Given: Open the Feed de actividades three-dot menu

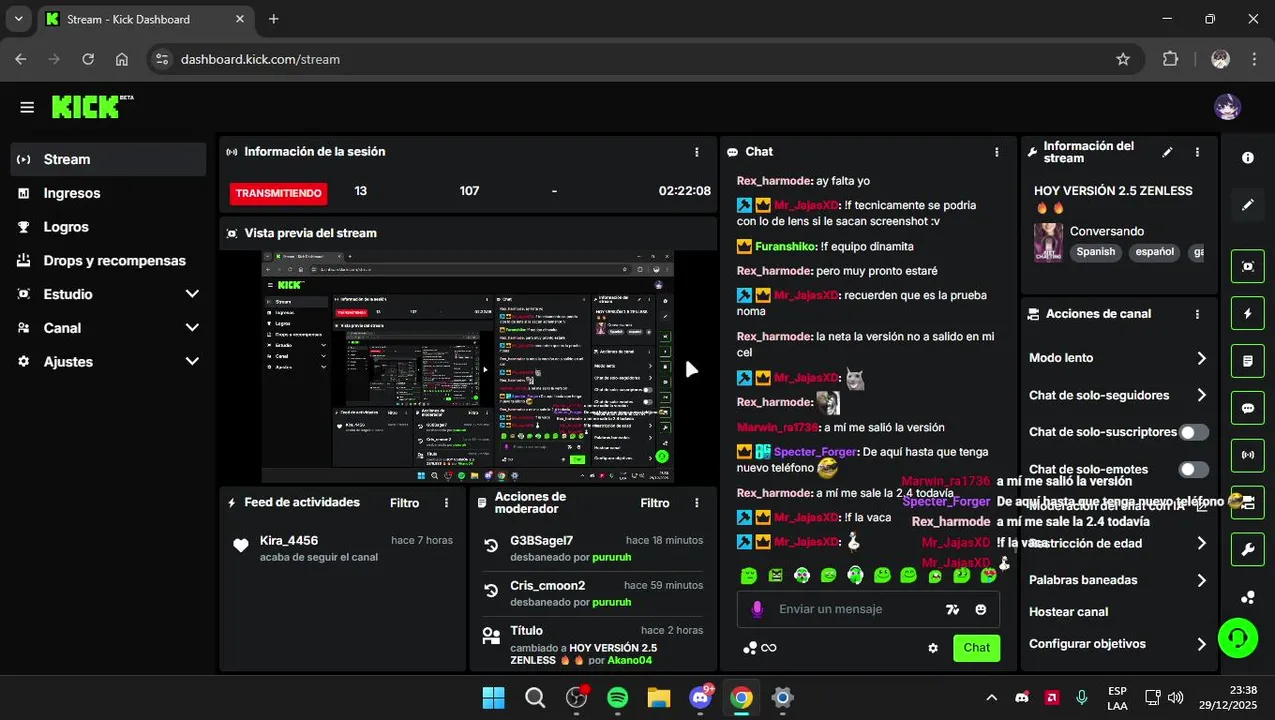Looking at the screenshot, I should (447, 503).
